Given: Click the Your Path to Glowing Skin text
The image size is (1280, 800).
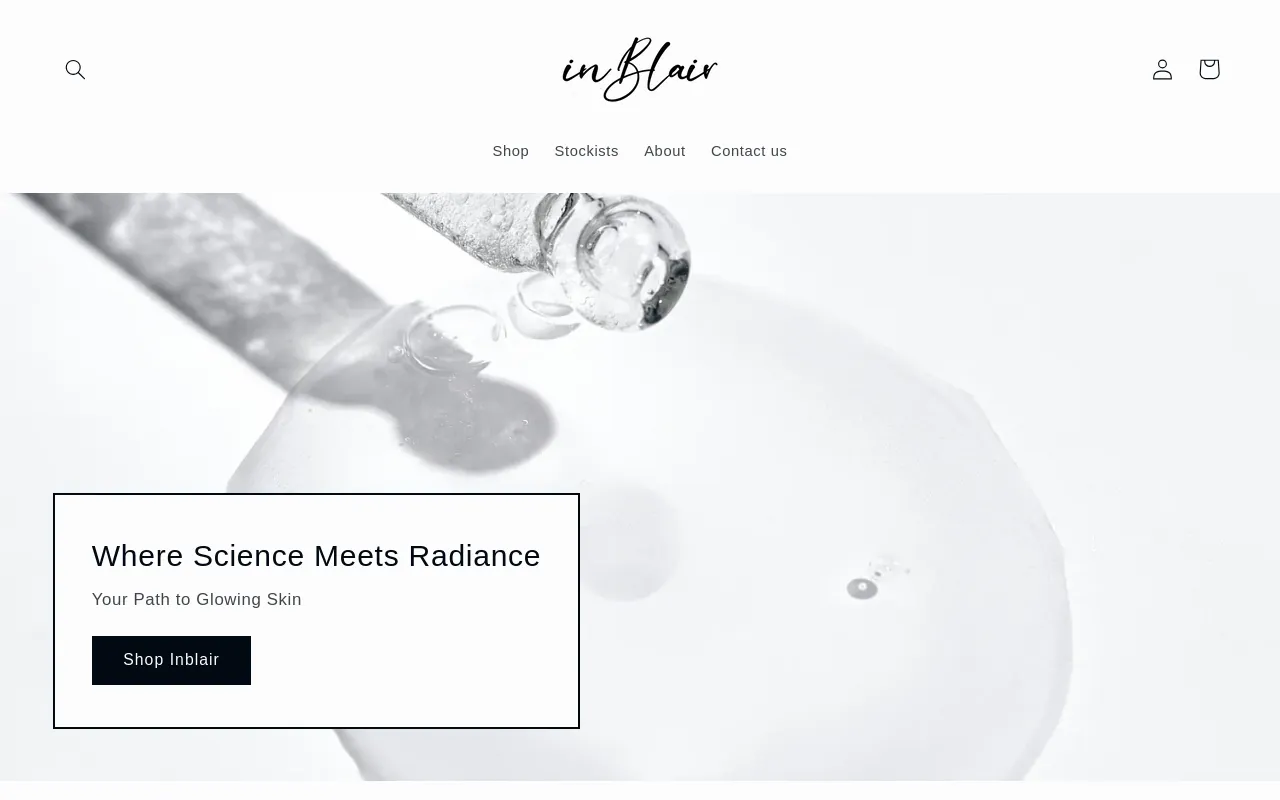Looking at the screenshot, I should pos(197,600).
